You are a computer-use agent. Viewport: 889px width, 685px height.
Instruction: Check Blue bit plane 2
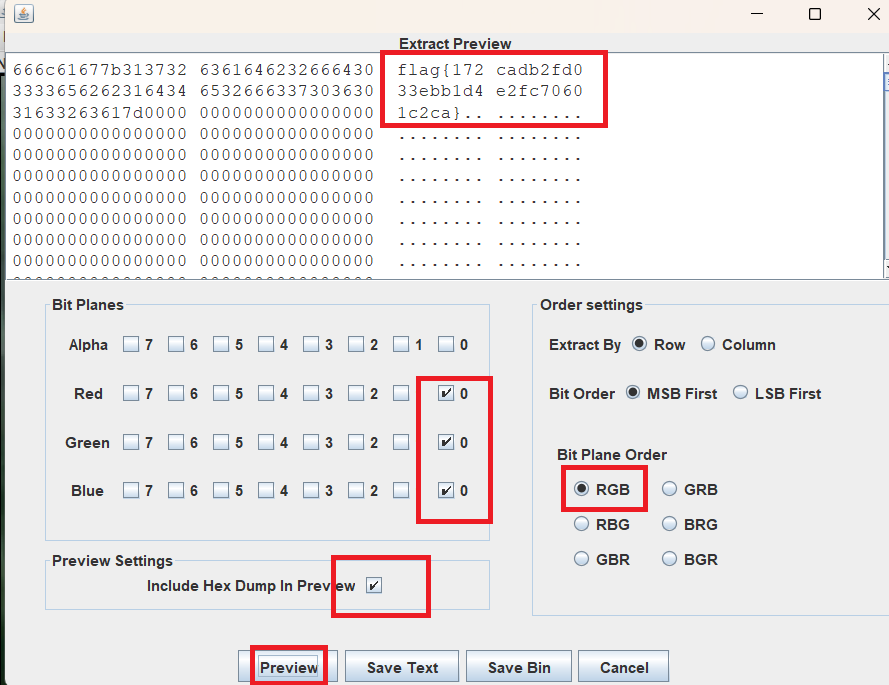point(356,490)
